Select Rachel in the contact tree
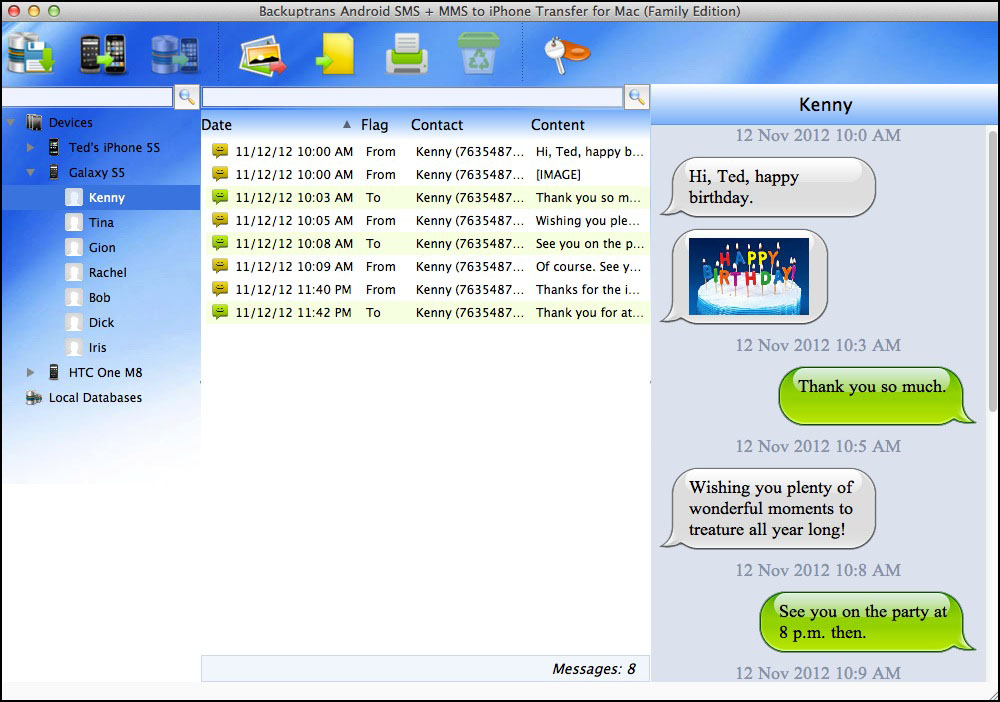The image size is (1000, 702). click(x=108, y=272)
